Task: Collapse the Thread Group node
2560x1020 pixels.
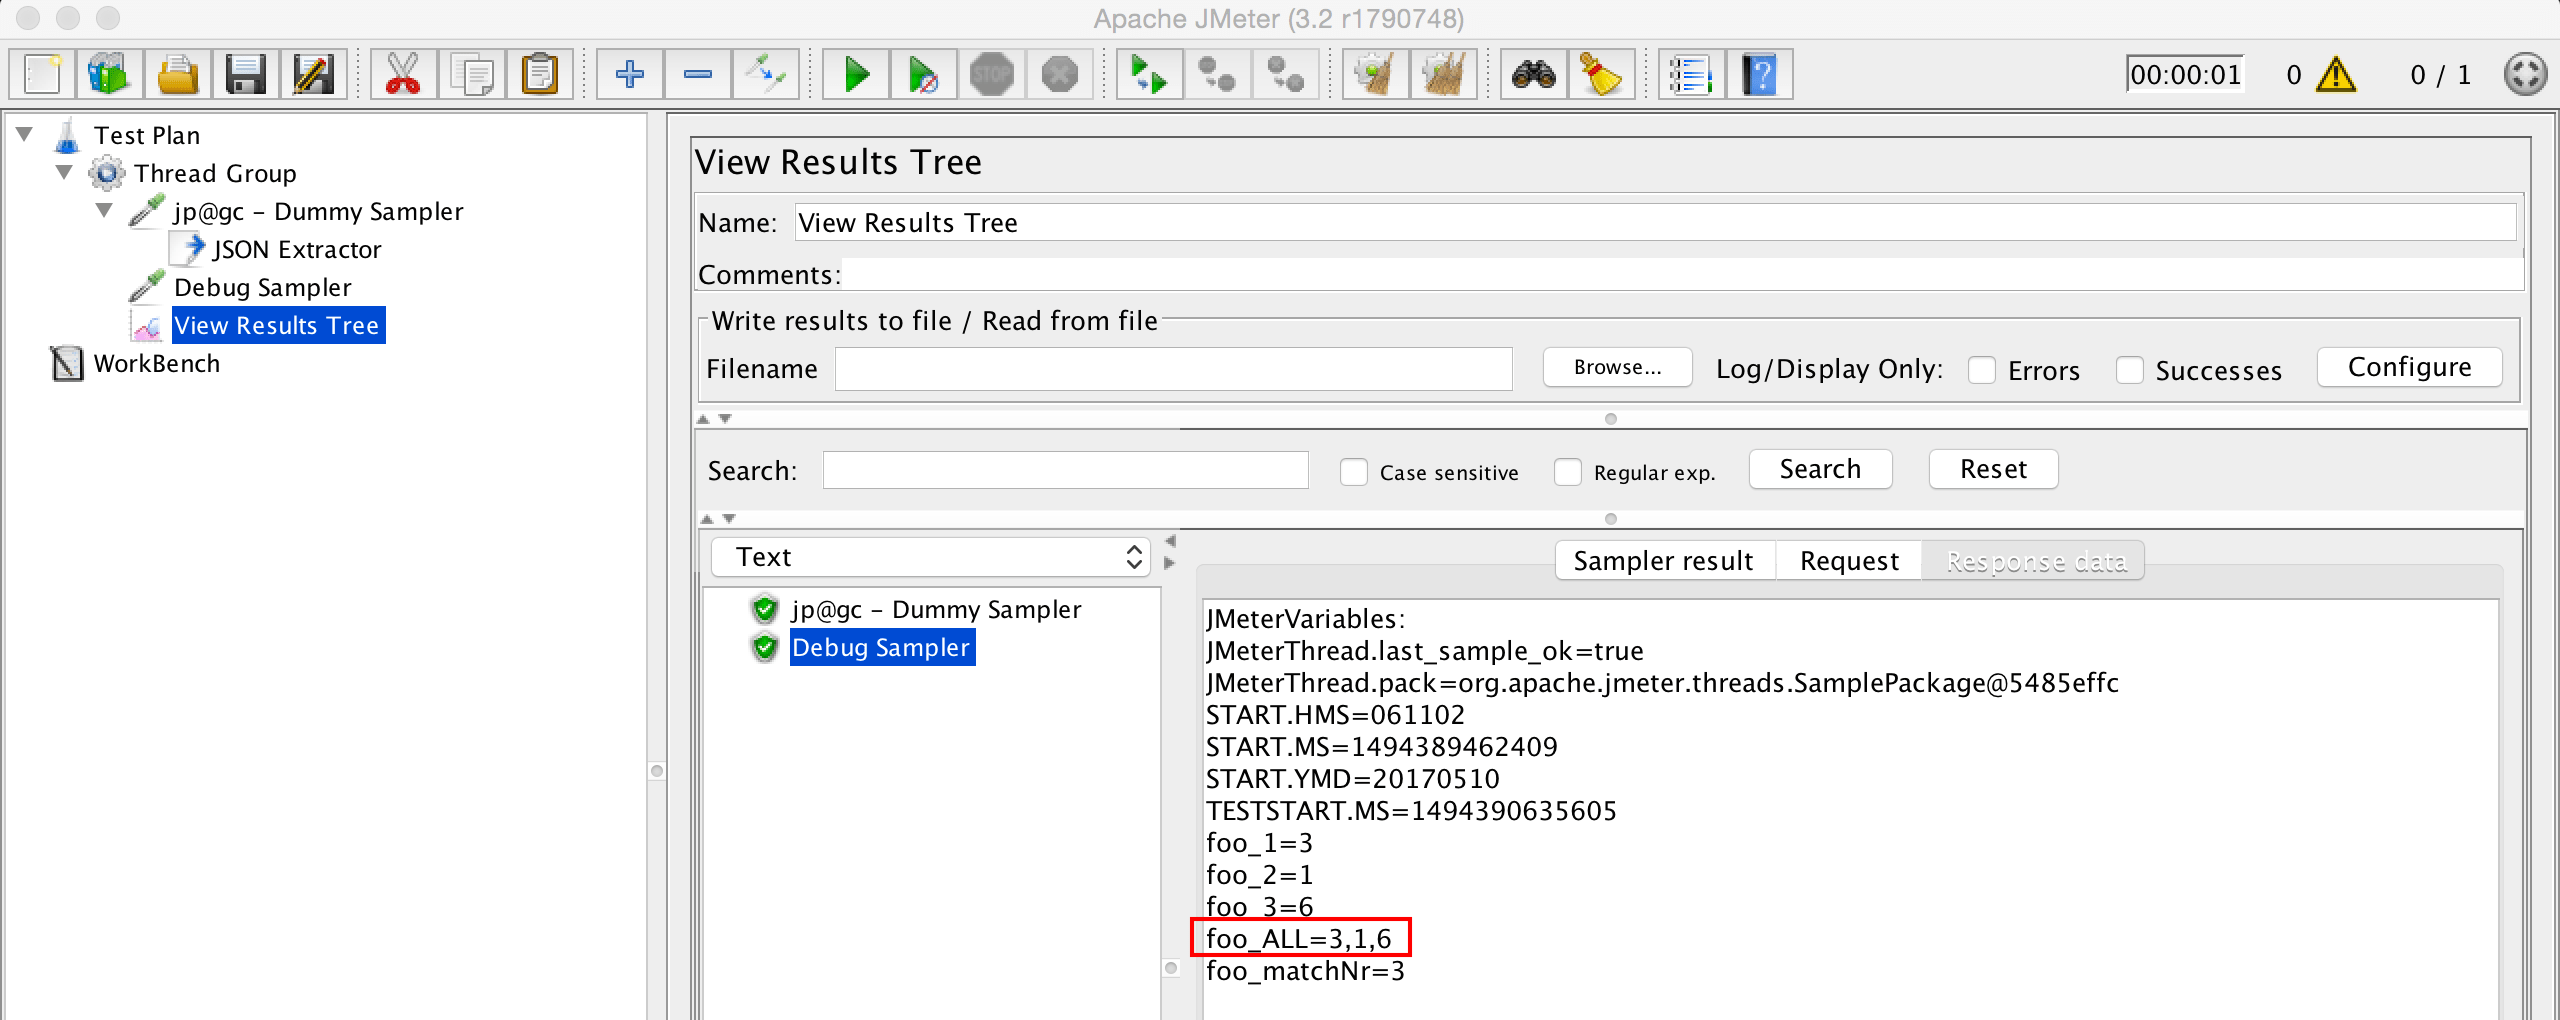Action: coord(63,172)
